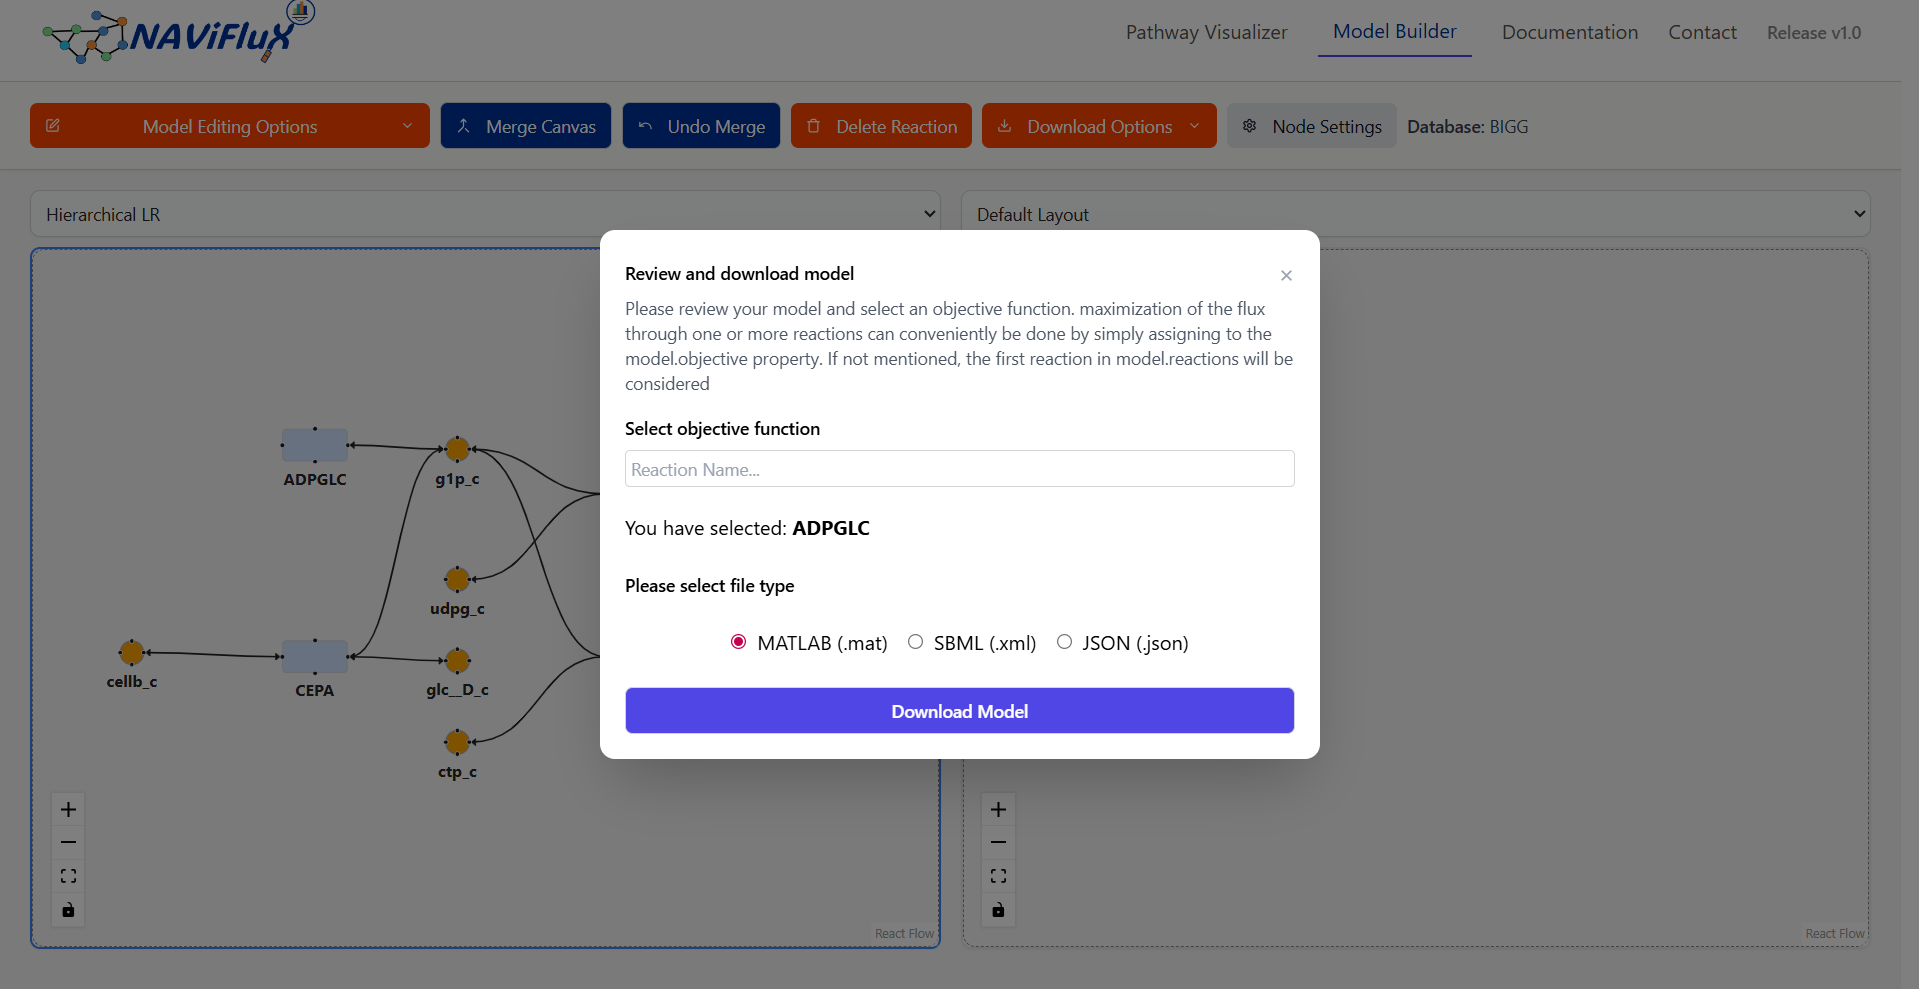The width and height of the screenshot is (1919, 989).
Task: Click the Undo Merge arrow icon
Action: [645, 126]
